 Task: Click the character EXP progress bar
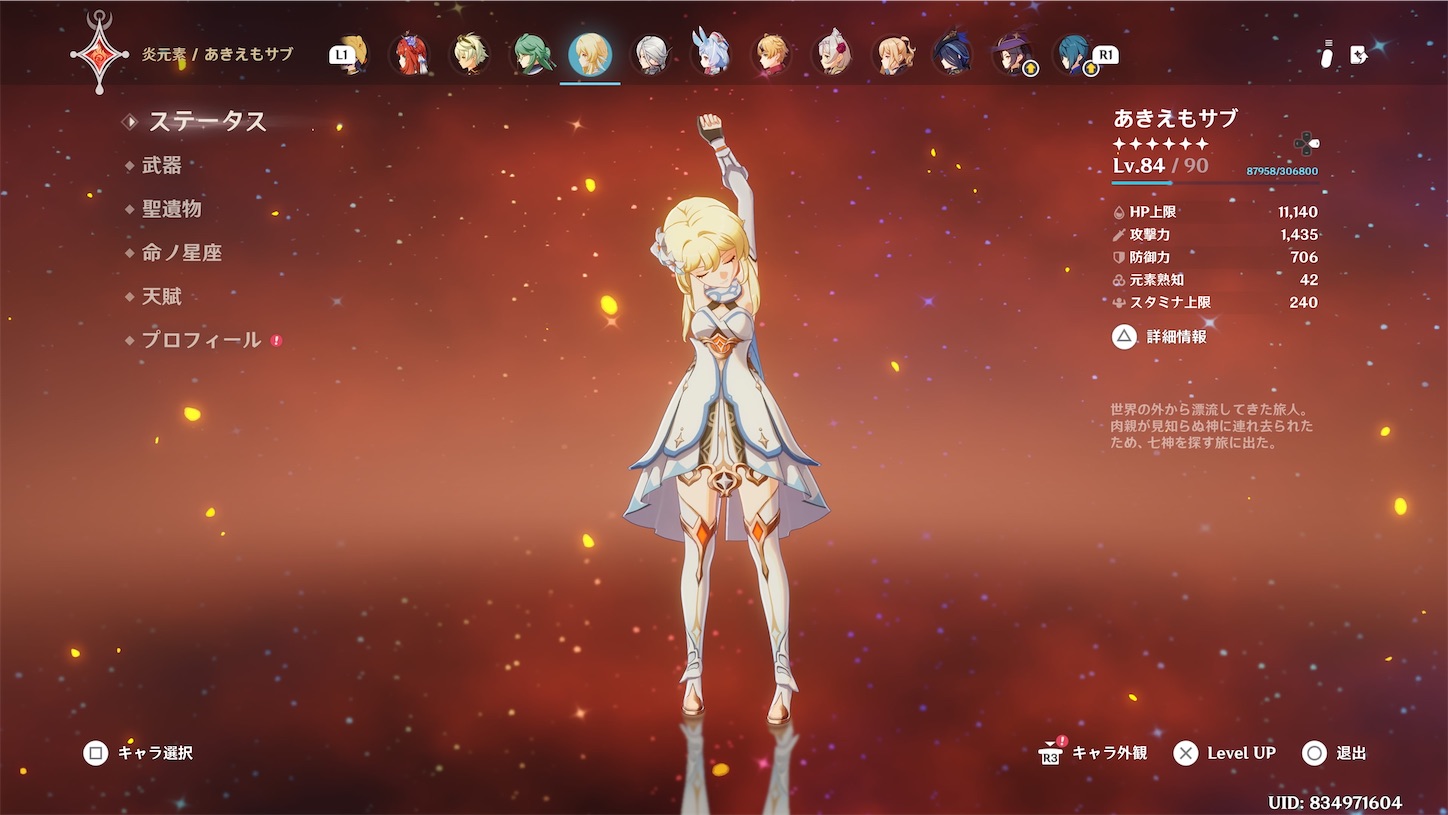coord(1215,183)
